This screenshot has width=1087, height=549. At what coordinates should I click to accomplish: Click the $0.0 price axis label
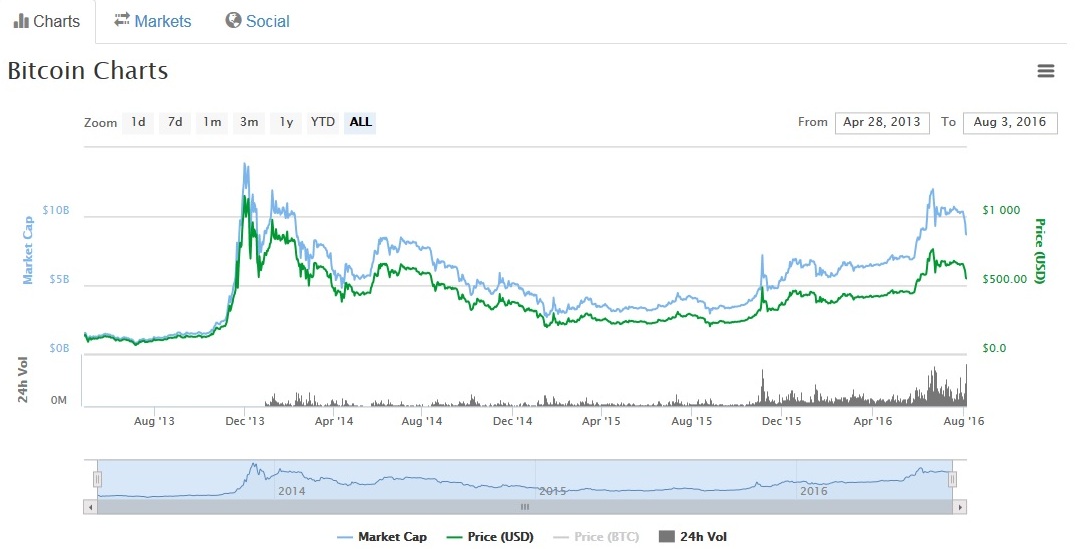pos(994,348)
